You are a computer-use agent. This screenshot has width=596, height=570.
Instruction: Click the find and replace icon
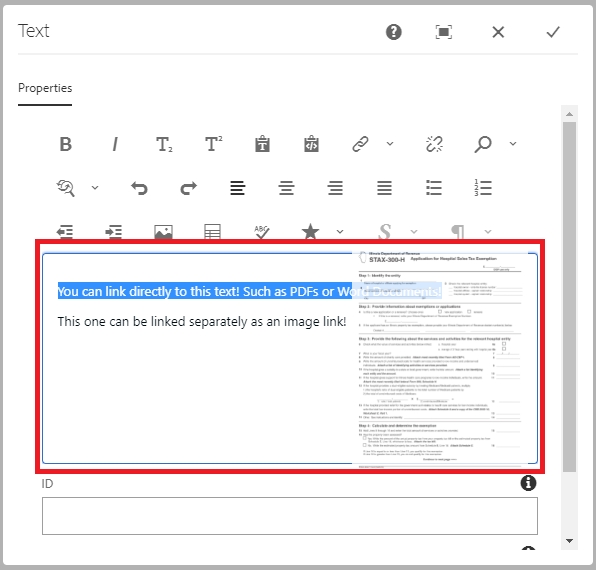click(66, 188)
